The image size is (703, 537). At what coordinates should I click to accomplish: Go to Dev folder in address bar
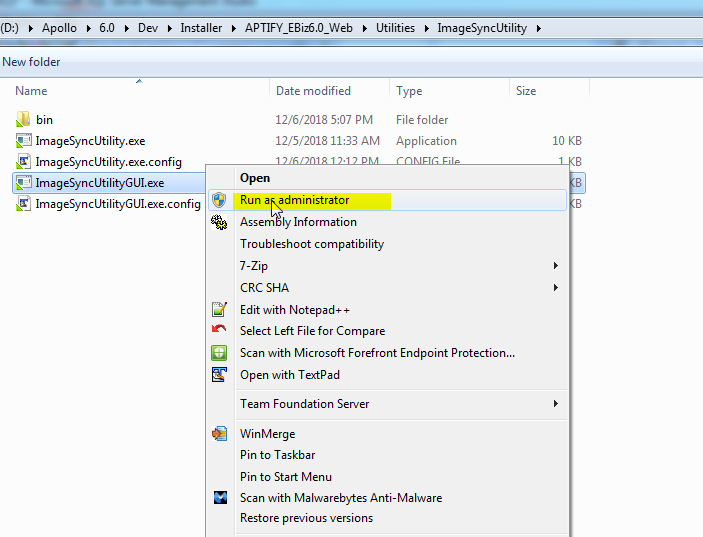148,28
